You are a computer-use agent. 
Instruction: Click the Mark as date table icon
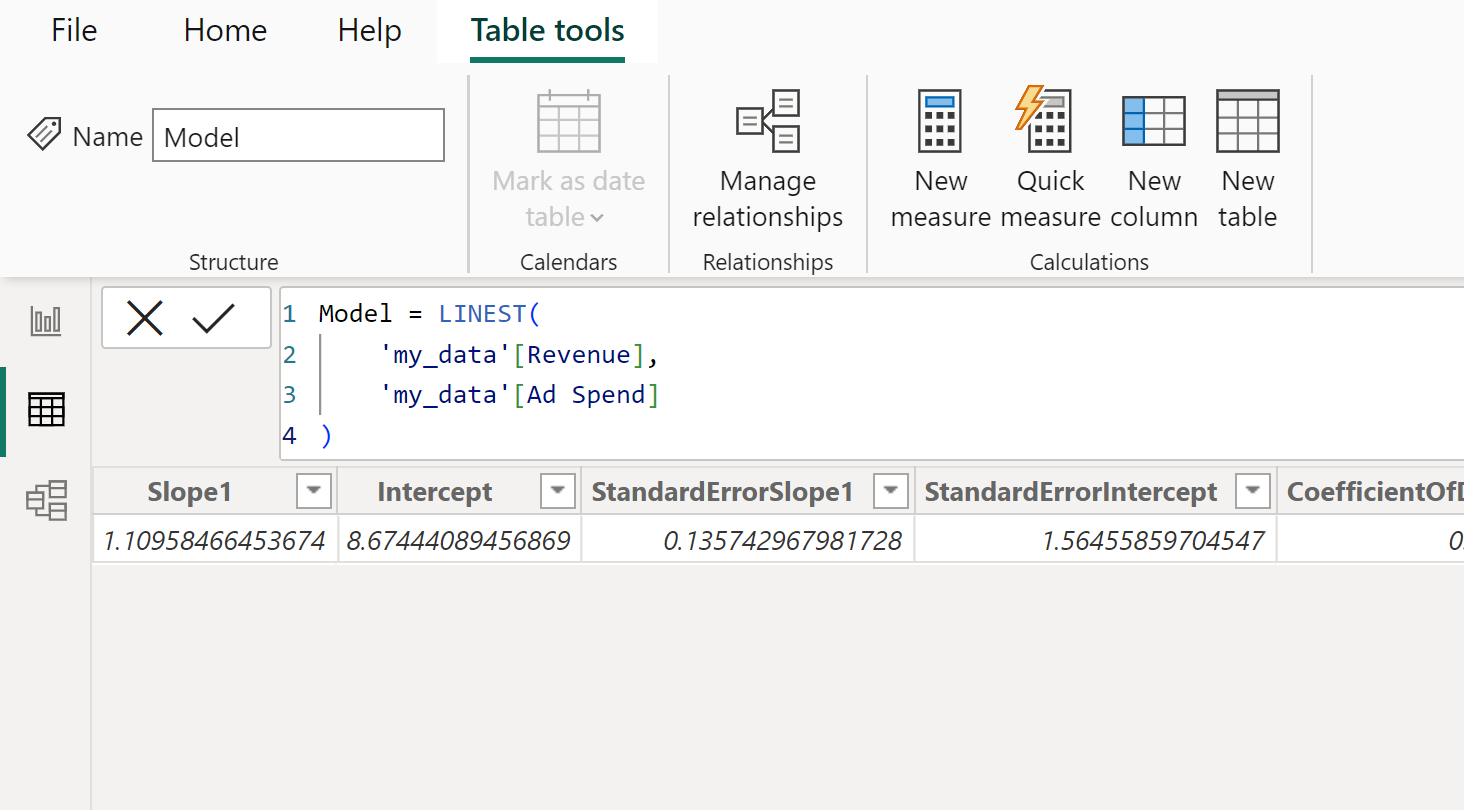(x=569, y=121)
